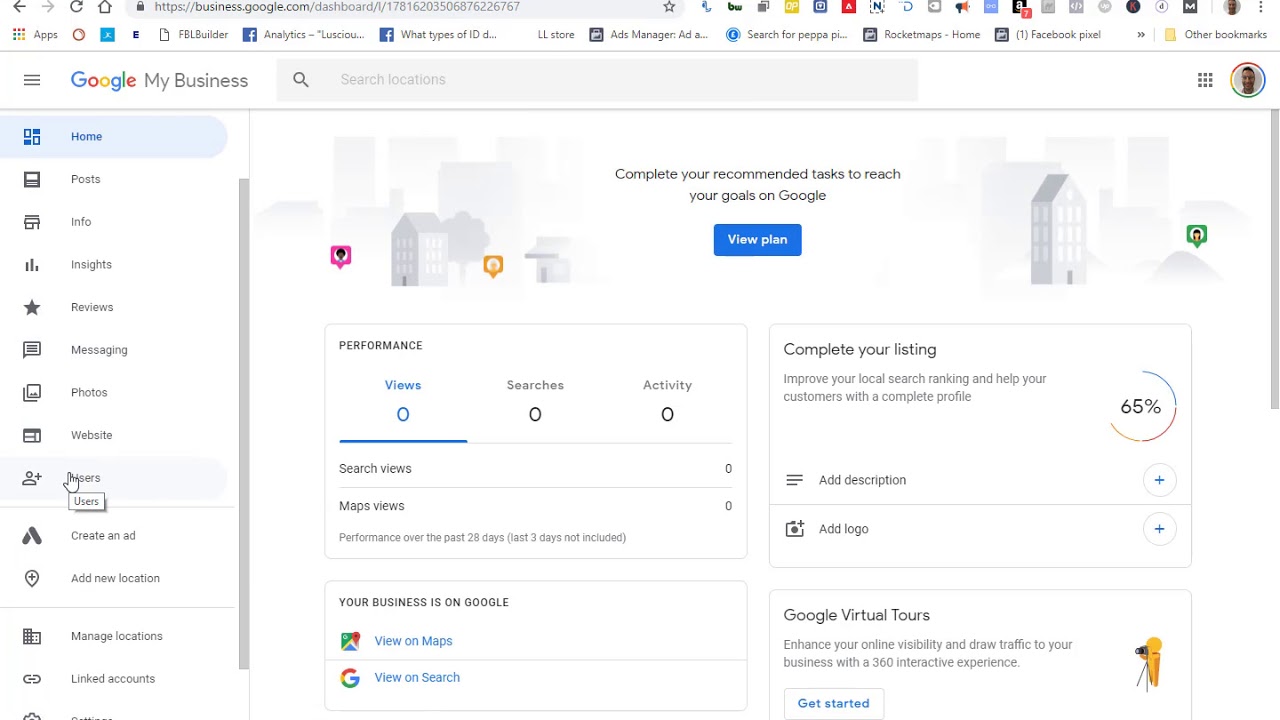This screenshot has width=1280, height=720.
Task: Click the Website icon in sidebar
Action: click(x=32, y=435)
